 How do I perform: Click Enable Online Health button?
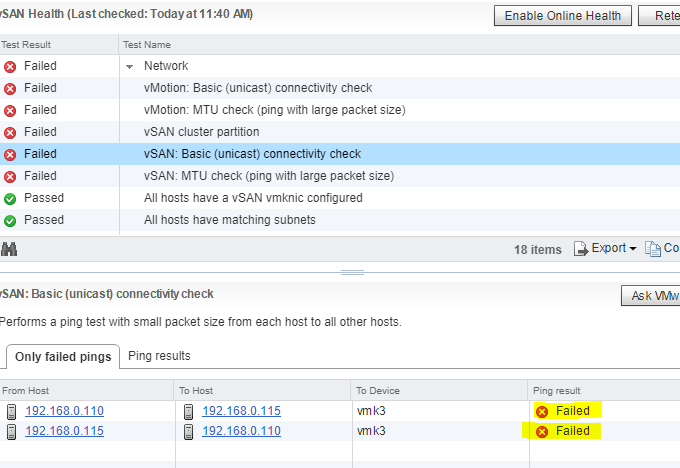(562, 16)
